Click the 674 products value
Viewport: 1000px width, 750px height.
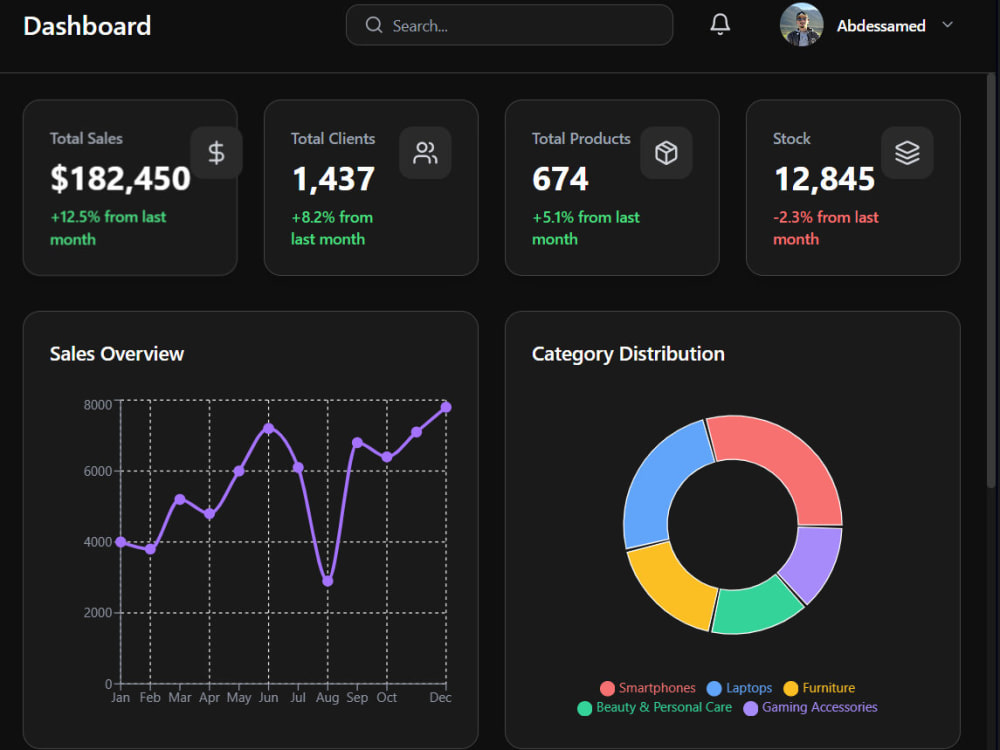560,179
